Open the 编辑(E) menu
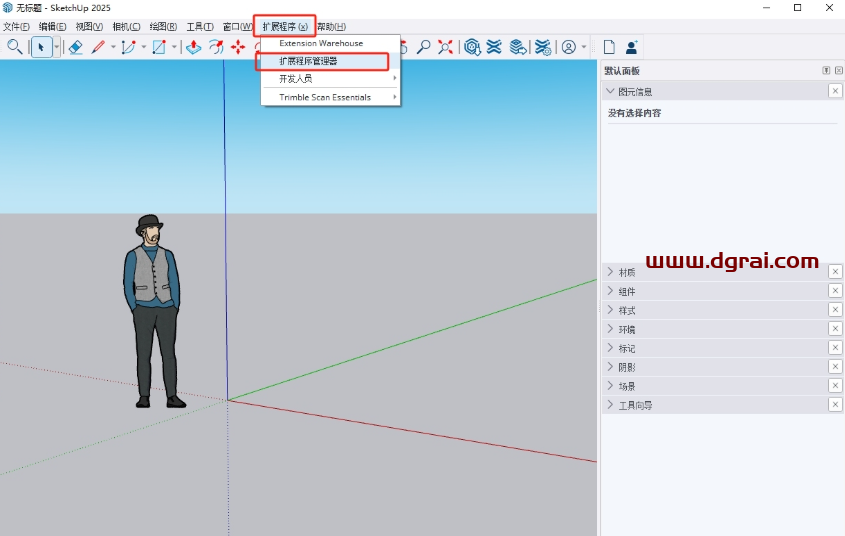 pos(52,26)
